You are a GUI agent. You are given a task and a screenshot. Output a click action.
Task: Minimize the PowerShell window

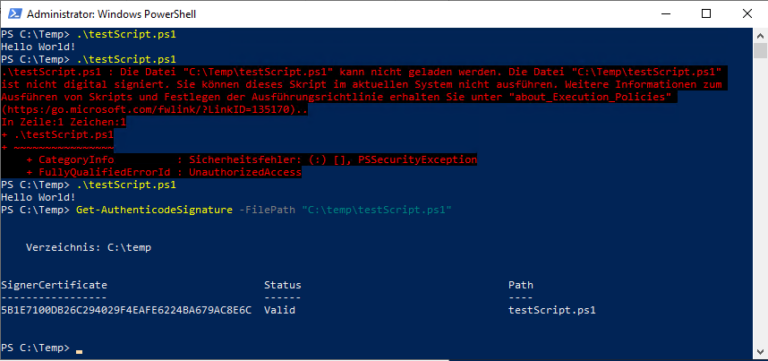[663, 14]
